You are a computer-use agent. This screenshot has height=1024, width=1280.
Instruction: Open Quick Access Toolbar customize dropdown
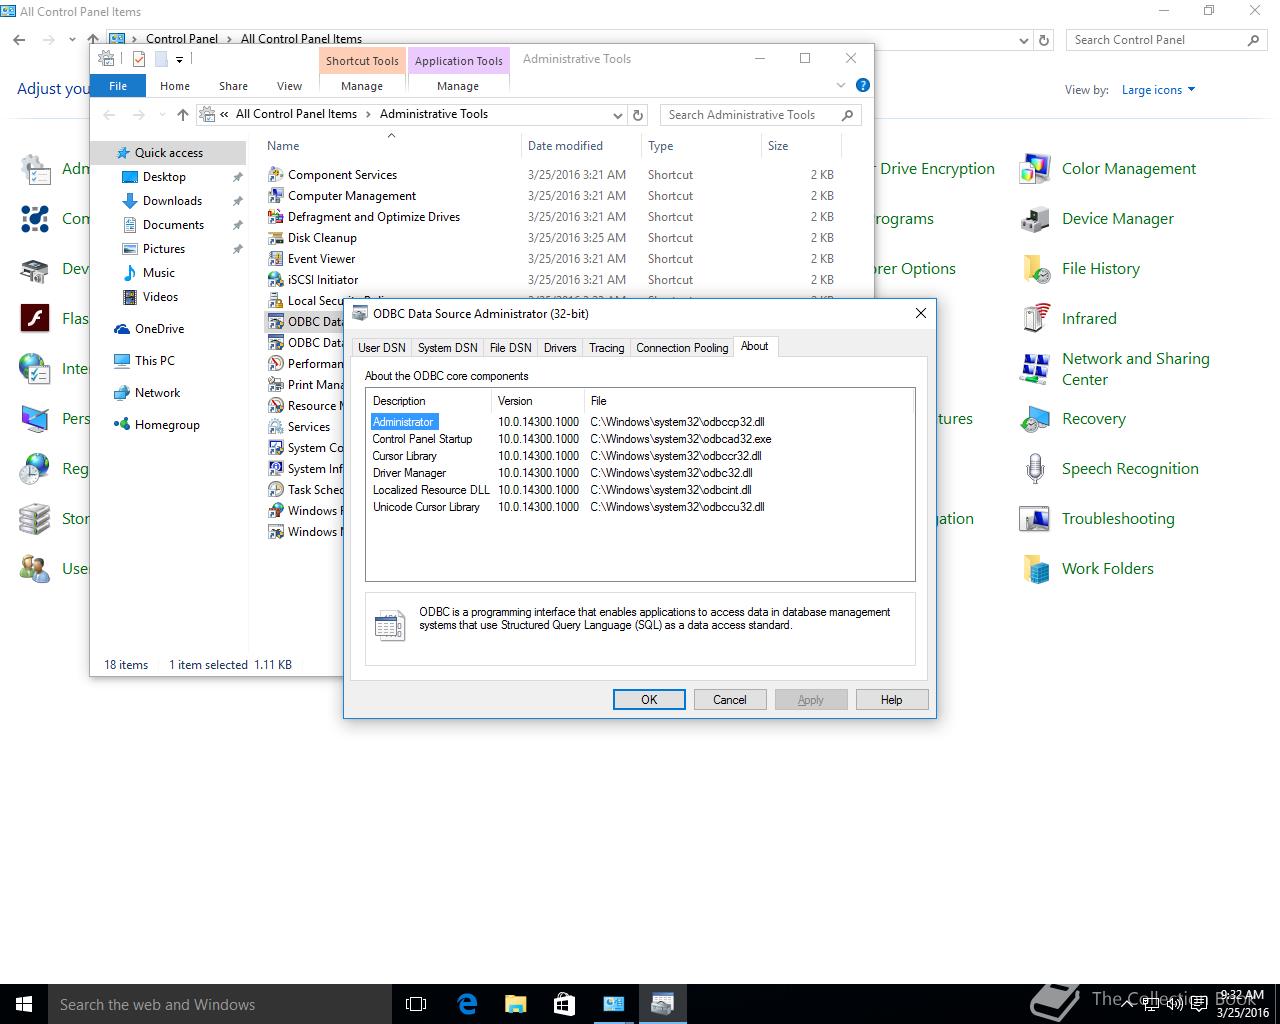[x=179, y=59]
